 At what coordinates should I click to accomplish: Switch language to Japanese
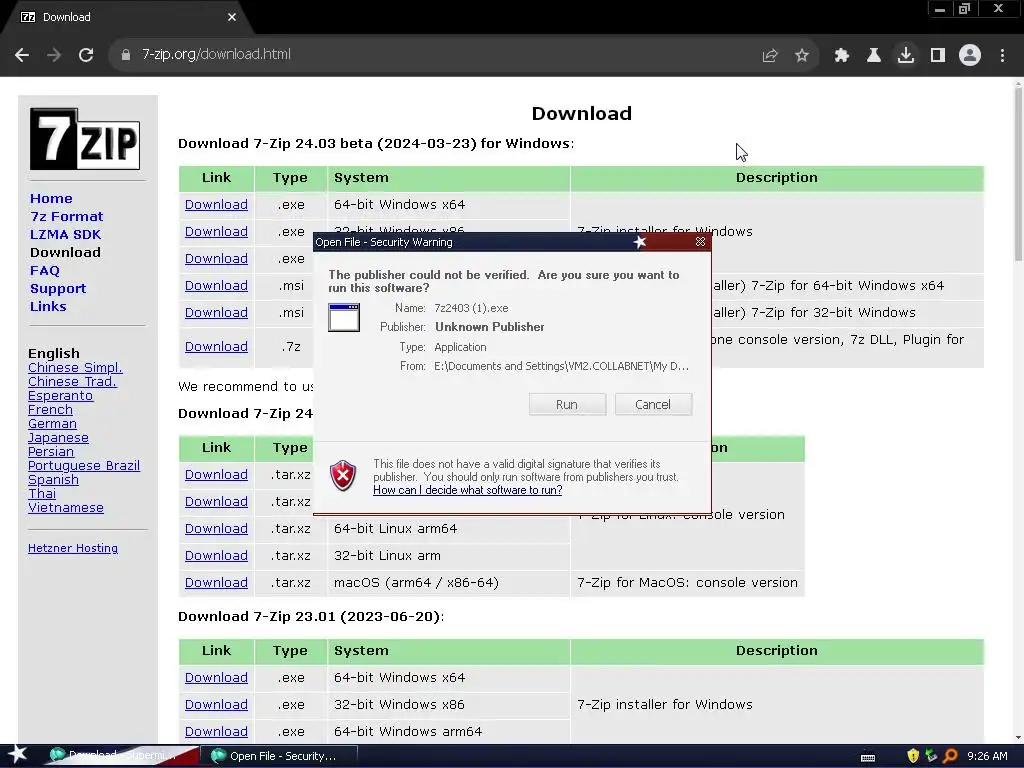[x=58, y=438]
